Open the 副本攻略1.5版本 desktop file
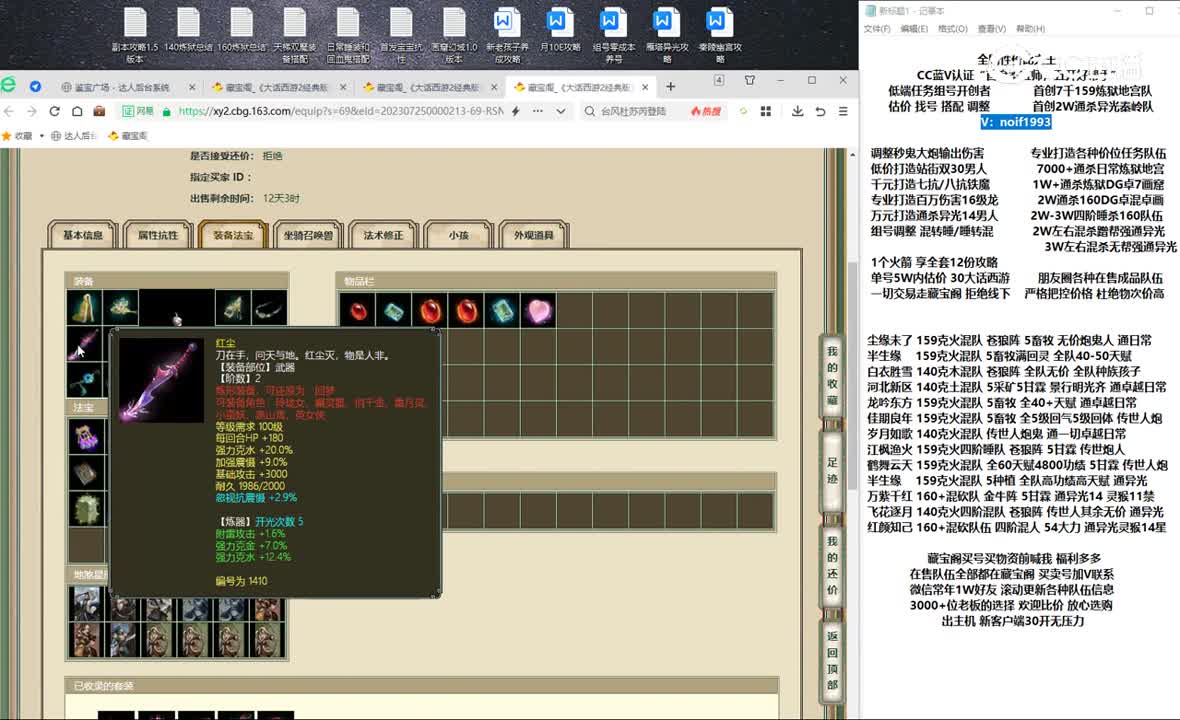Image resolution: width=1180 pixels, height=720 pixels. pos(135,35)
